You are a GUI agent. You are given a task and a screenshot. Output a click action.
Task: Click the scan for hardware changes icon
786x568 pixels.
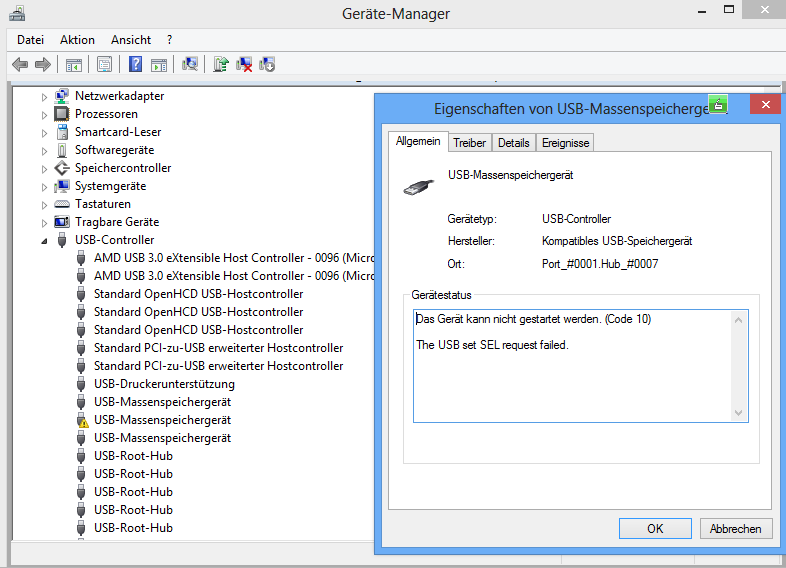click(x=190, y=65)
